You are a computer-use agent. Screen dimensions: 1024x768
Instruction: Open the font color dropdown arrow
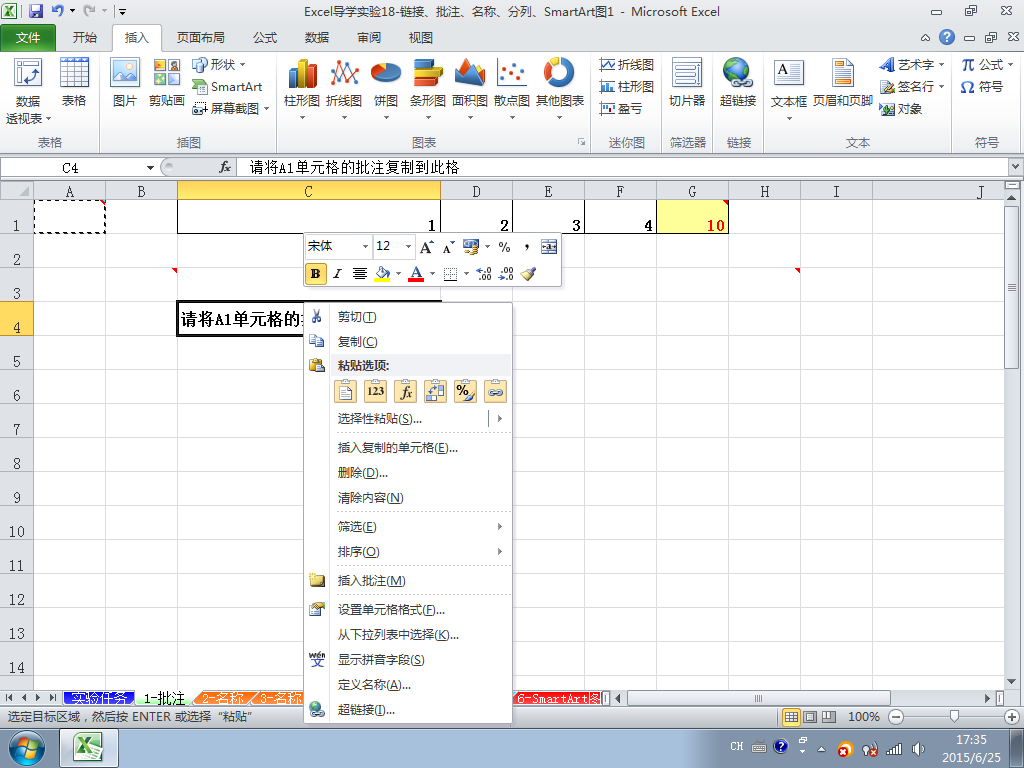[x=432, y=274]
